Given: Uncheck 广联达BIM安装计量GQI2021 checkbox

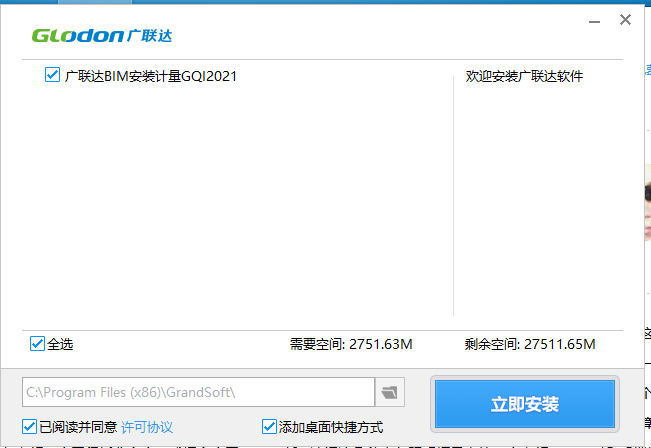Looking at the screenshot, I should [x=52, y=75].
